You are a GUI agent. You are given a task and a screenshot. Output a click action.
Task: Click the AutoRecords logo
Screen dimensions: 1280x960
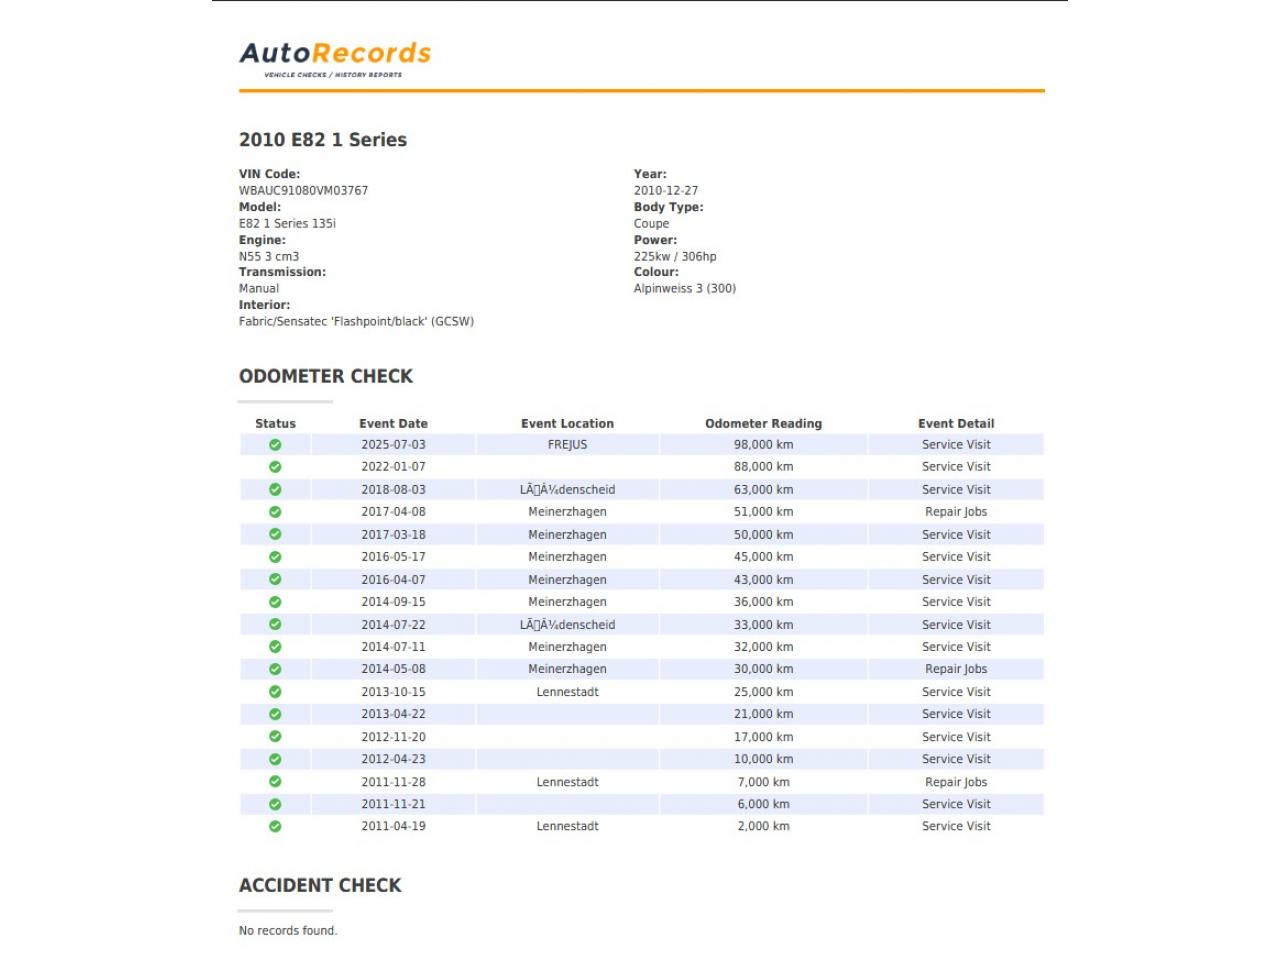pos(335,58)
